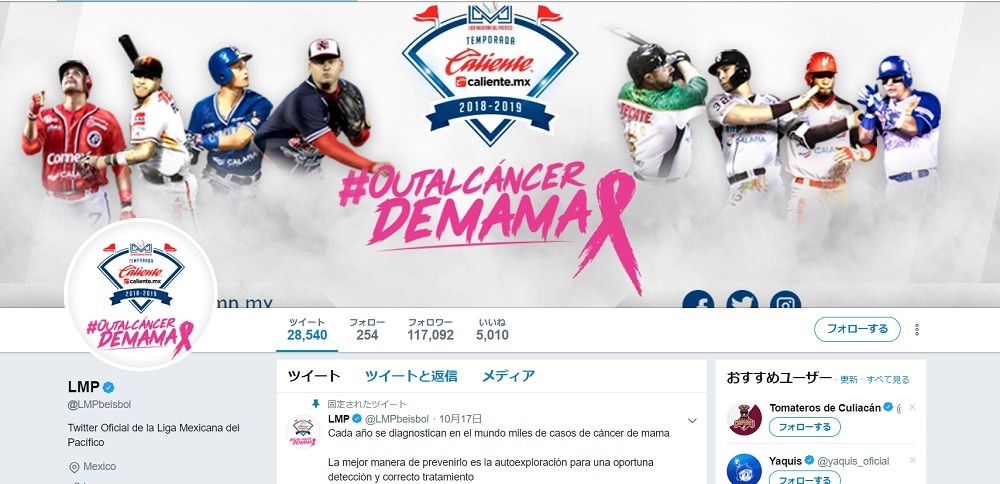Switch to the ツイートと返信 tab
The height and width of the screenshot is (484, 1000).
point(411,376)
